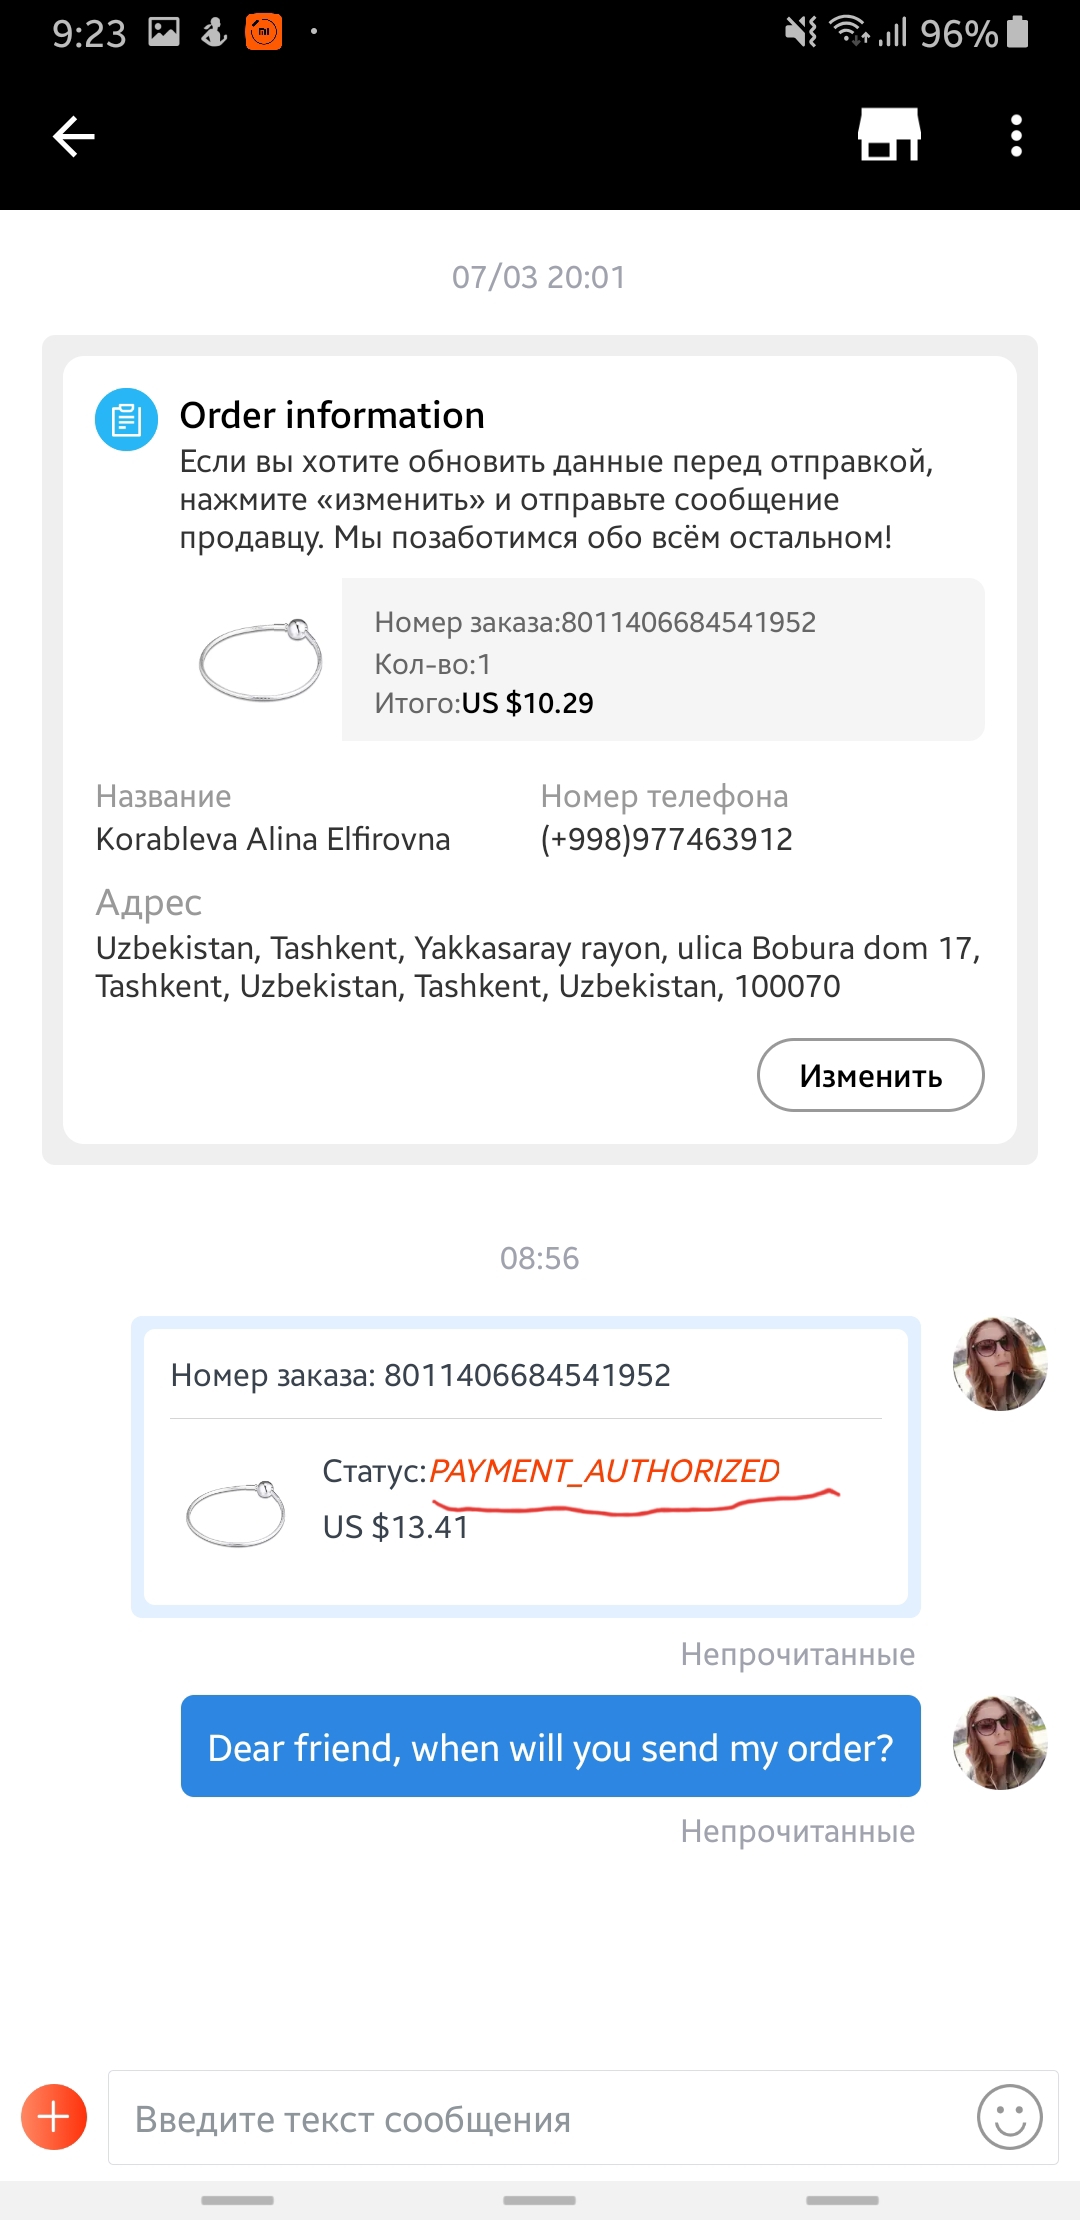Tap the order number in Order information
Viewport: 1080px width, 2220px height.
[595, 622]
